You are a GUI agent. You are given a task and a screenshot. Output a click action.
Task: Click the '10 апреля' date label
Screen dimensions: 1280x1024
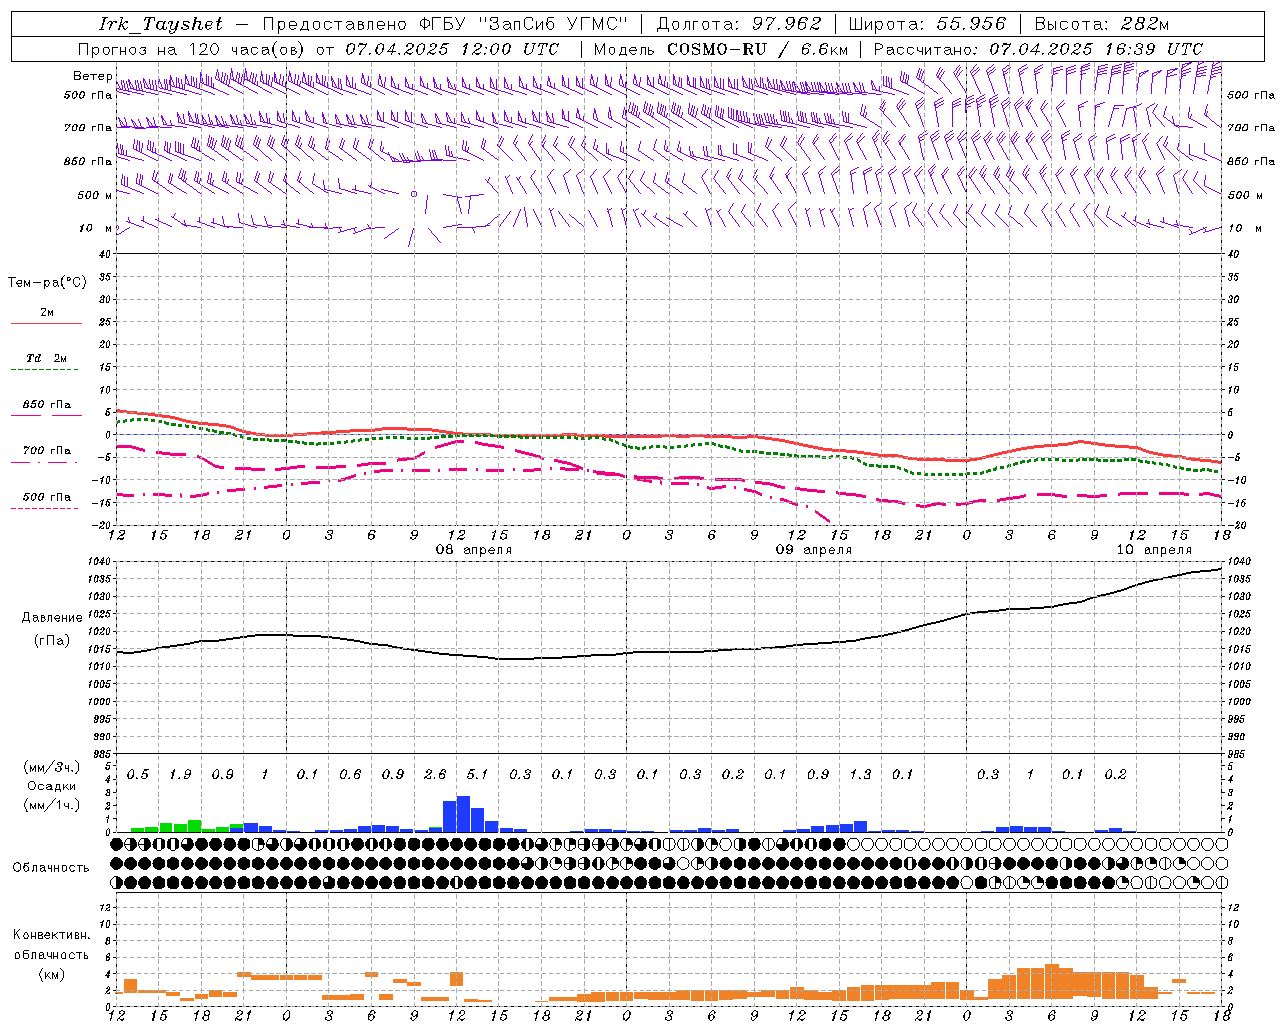point(1154,550)
